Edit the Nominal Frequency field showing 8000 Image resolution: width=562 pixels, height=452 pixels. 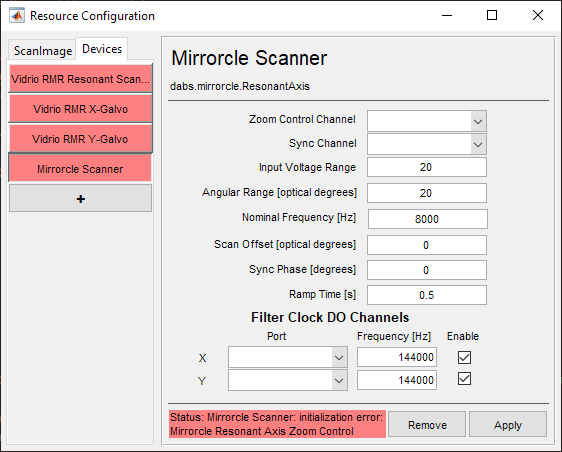point(427,219)
